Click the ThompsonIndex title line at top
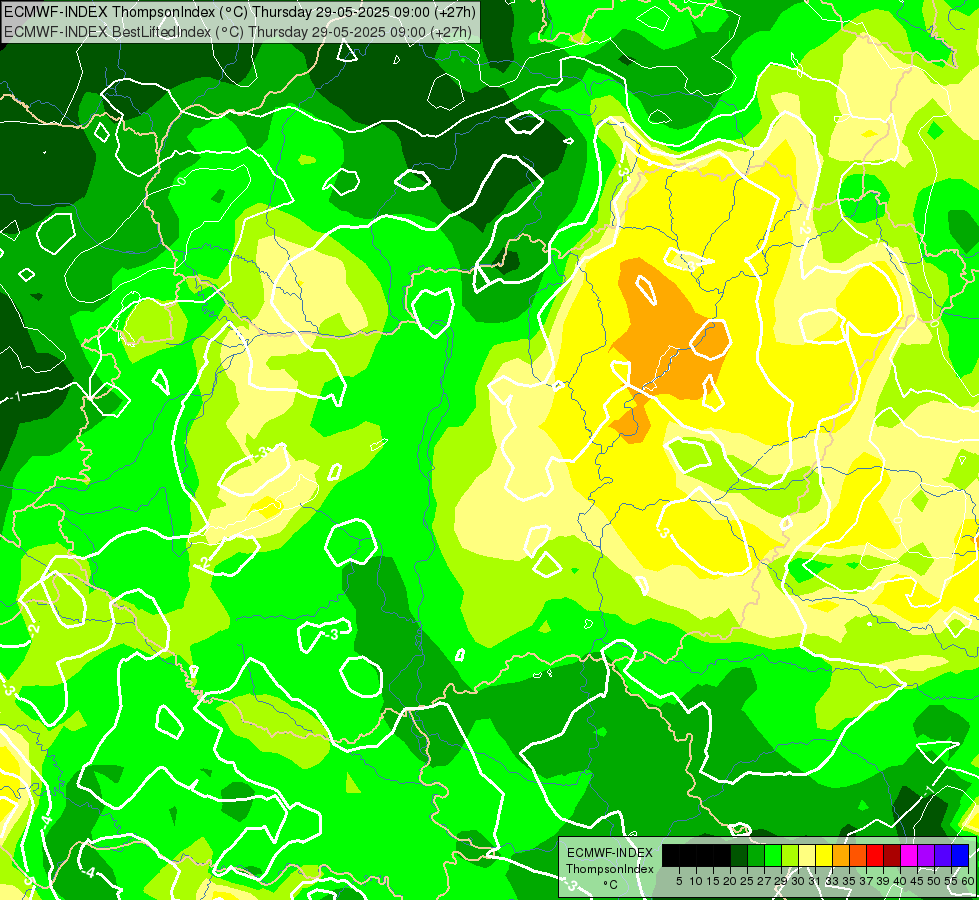Viewport: 979px width, 900px height. (240, 12)
